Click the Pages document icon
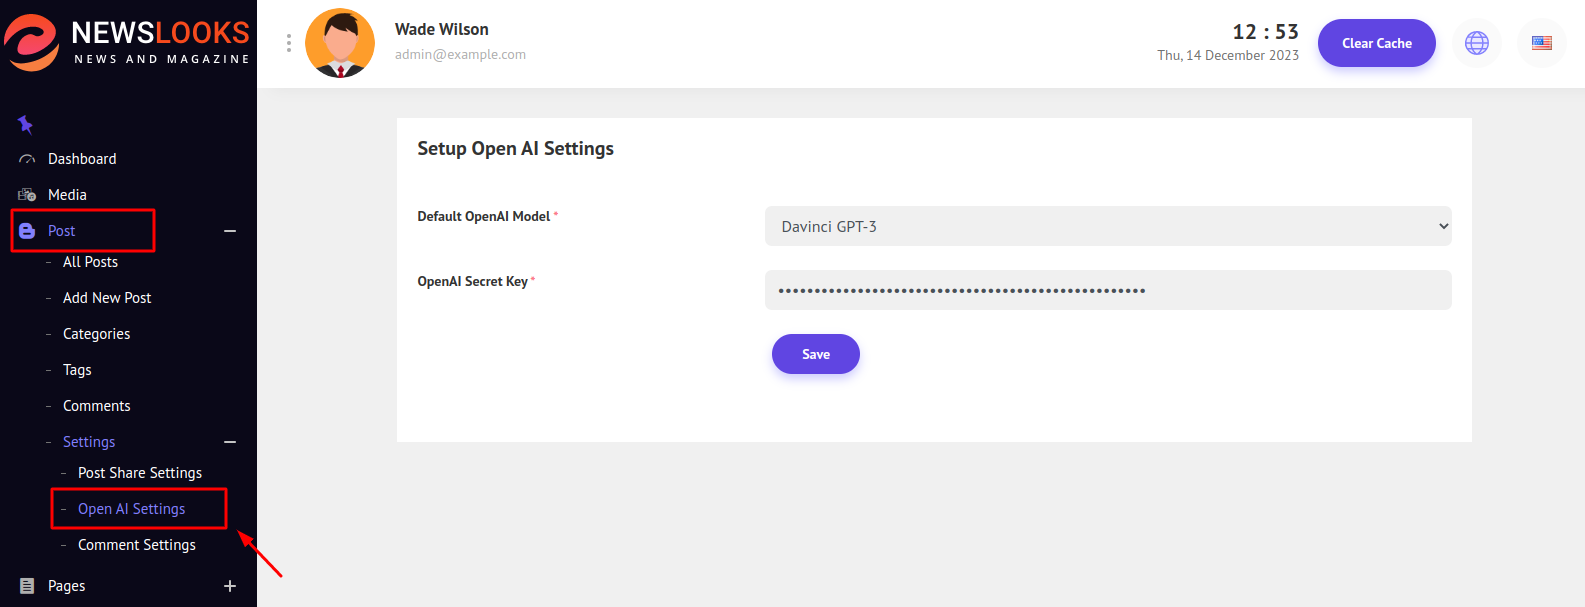The width and height of the screenshot is (1585, 607). pos(27,586)
